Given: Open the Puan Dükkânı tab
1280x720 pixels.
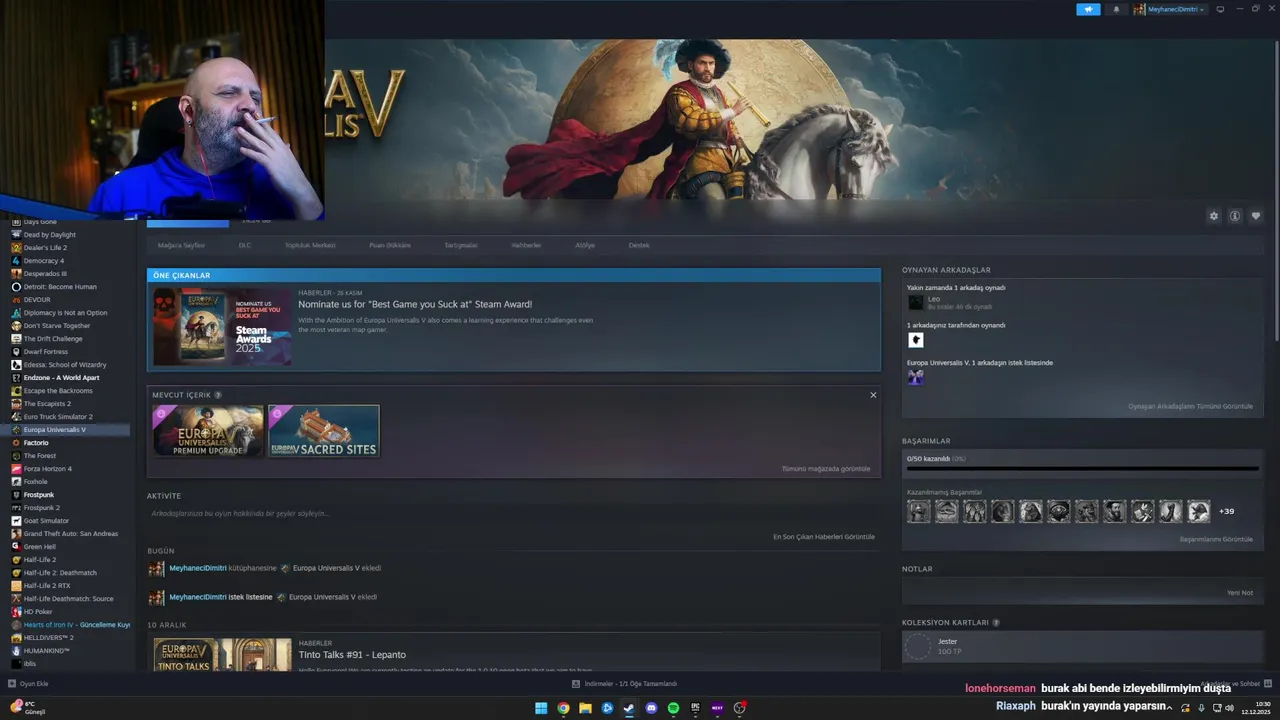Looking at the screenshot, I should click(x=390, y=245).
